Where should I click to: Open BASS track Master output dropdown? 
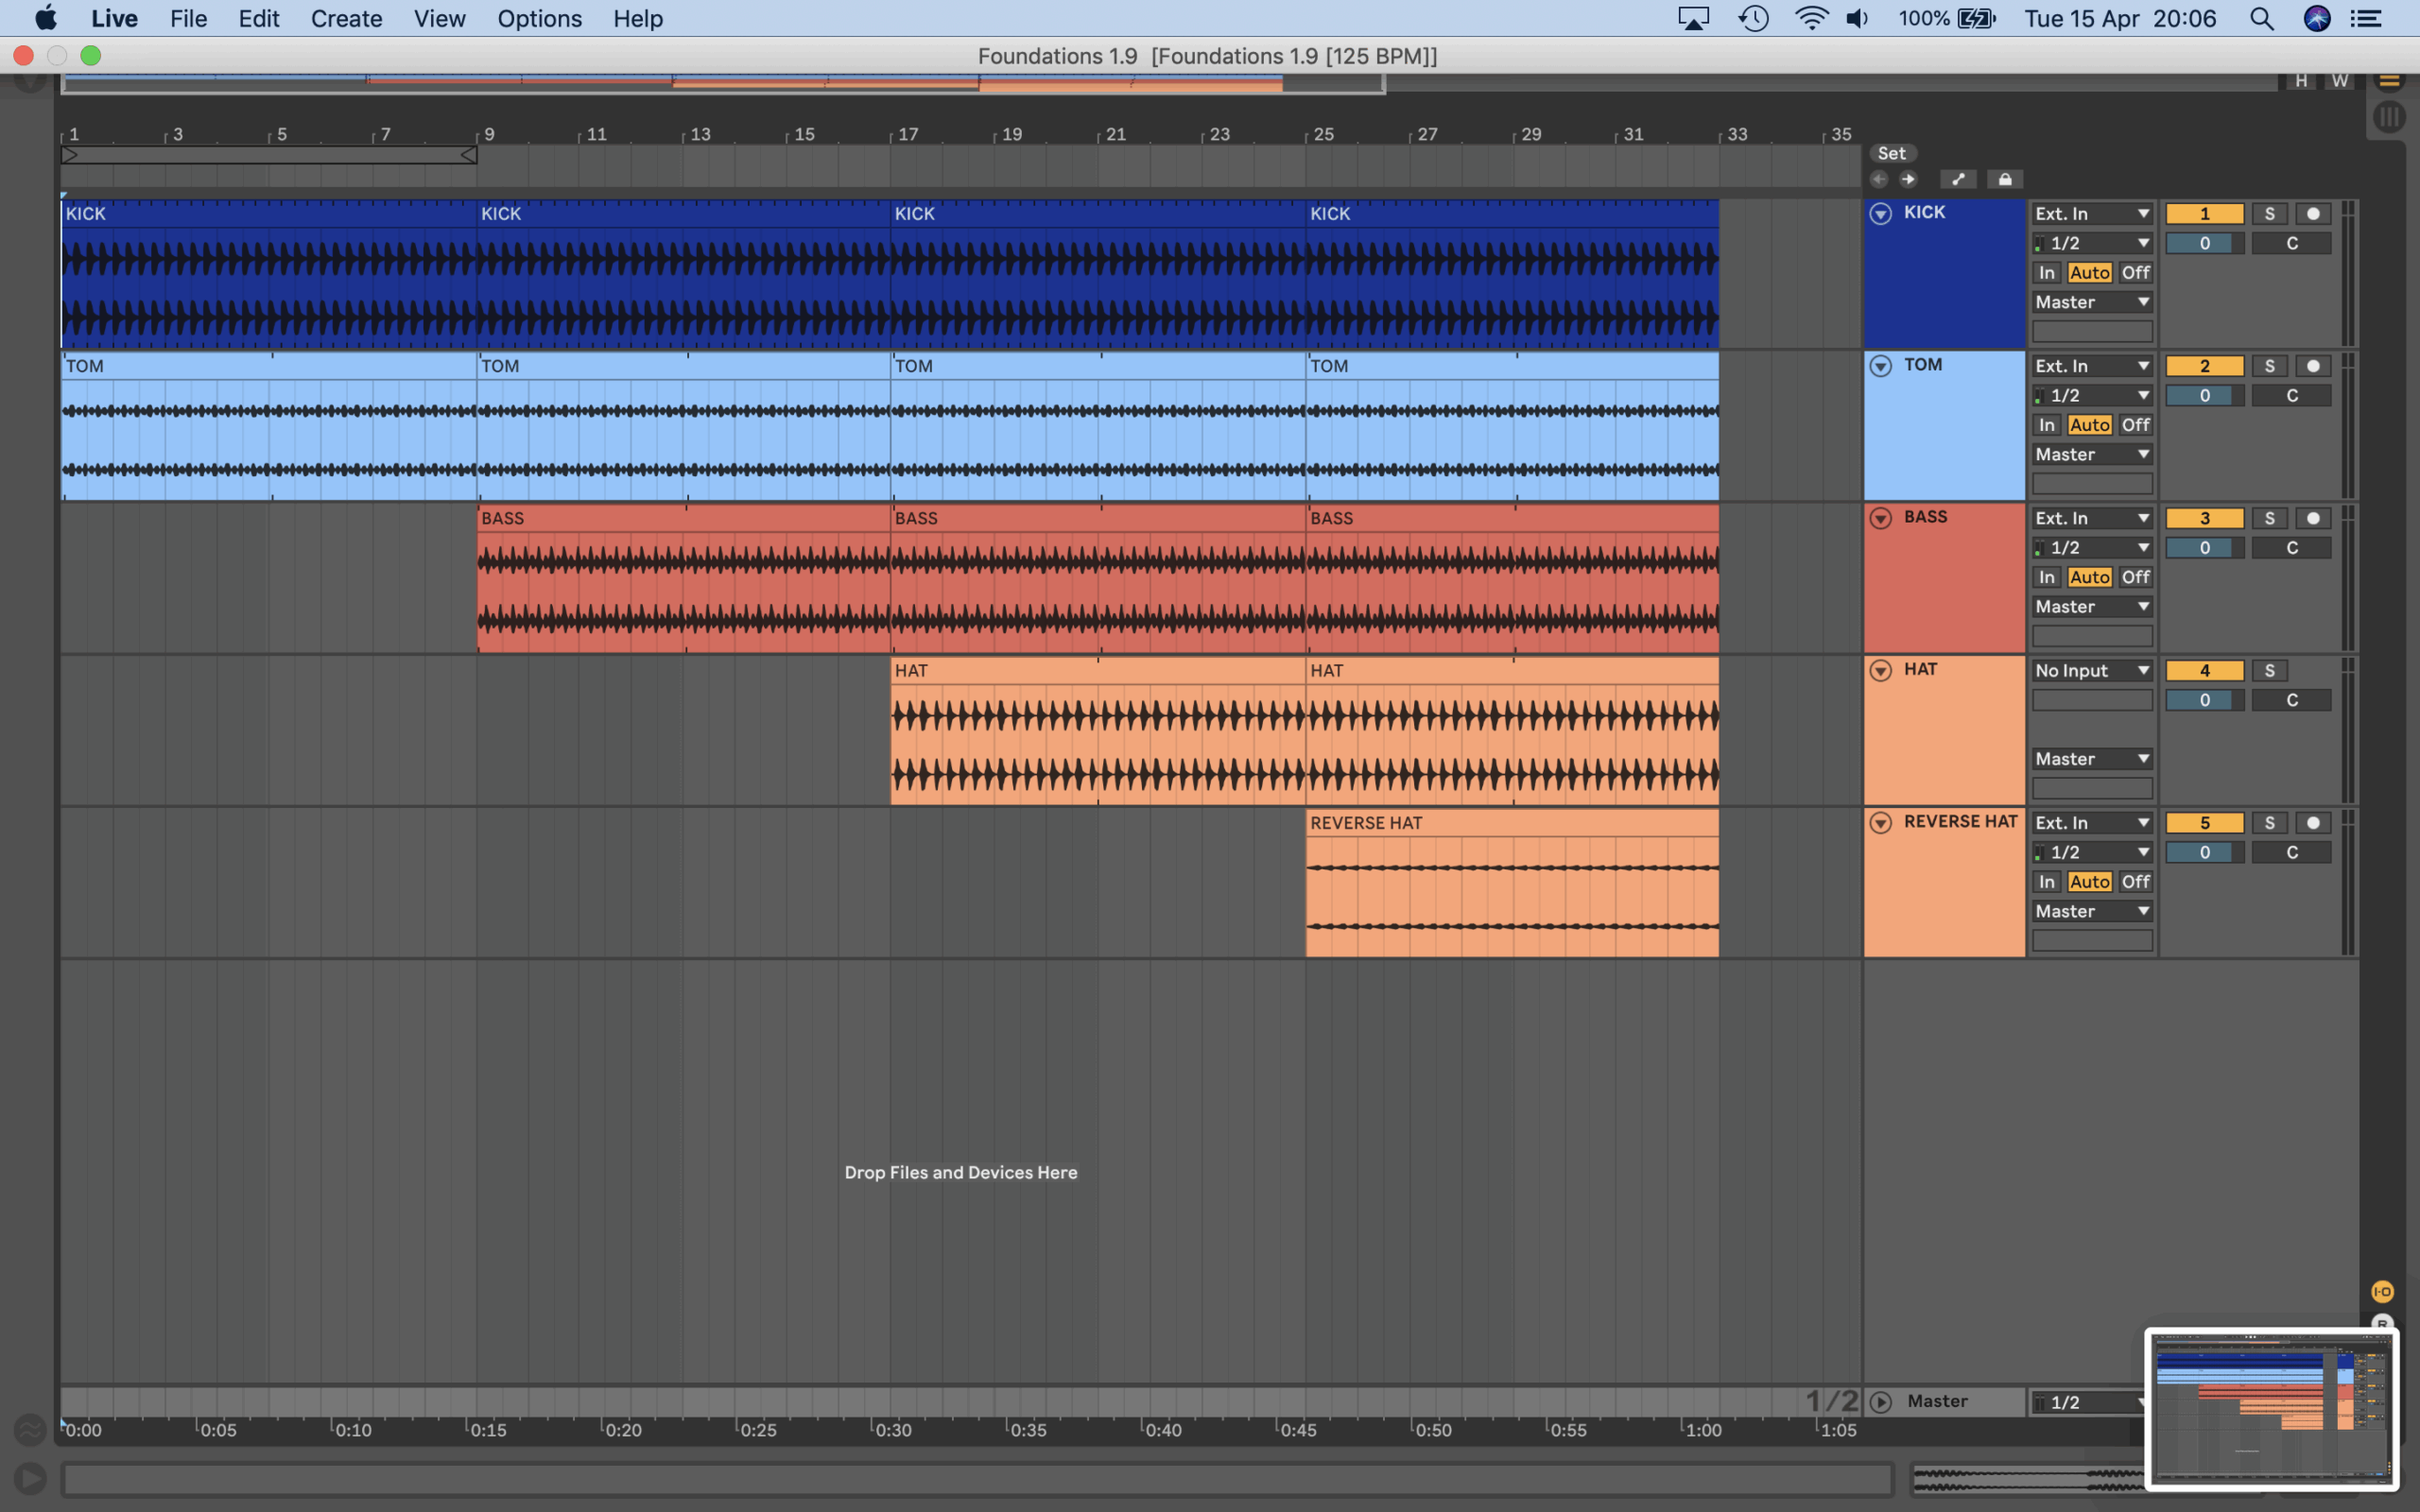point(2091,607)
